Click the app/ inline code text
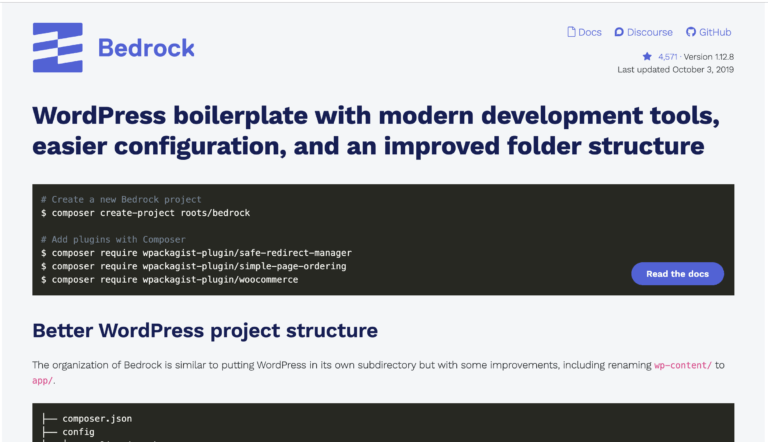Screen dimensions: 768x442 pyautogui.click(x=42, y=381)
